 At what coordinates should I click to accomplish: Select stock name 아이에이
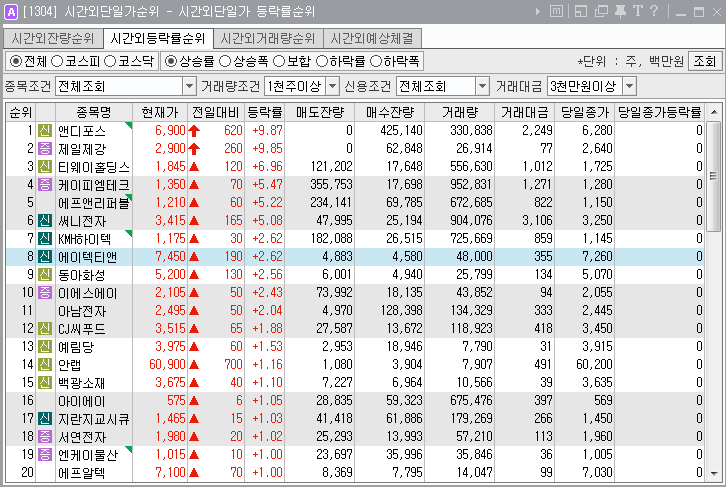click(x=82, y=401)
